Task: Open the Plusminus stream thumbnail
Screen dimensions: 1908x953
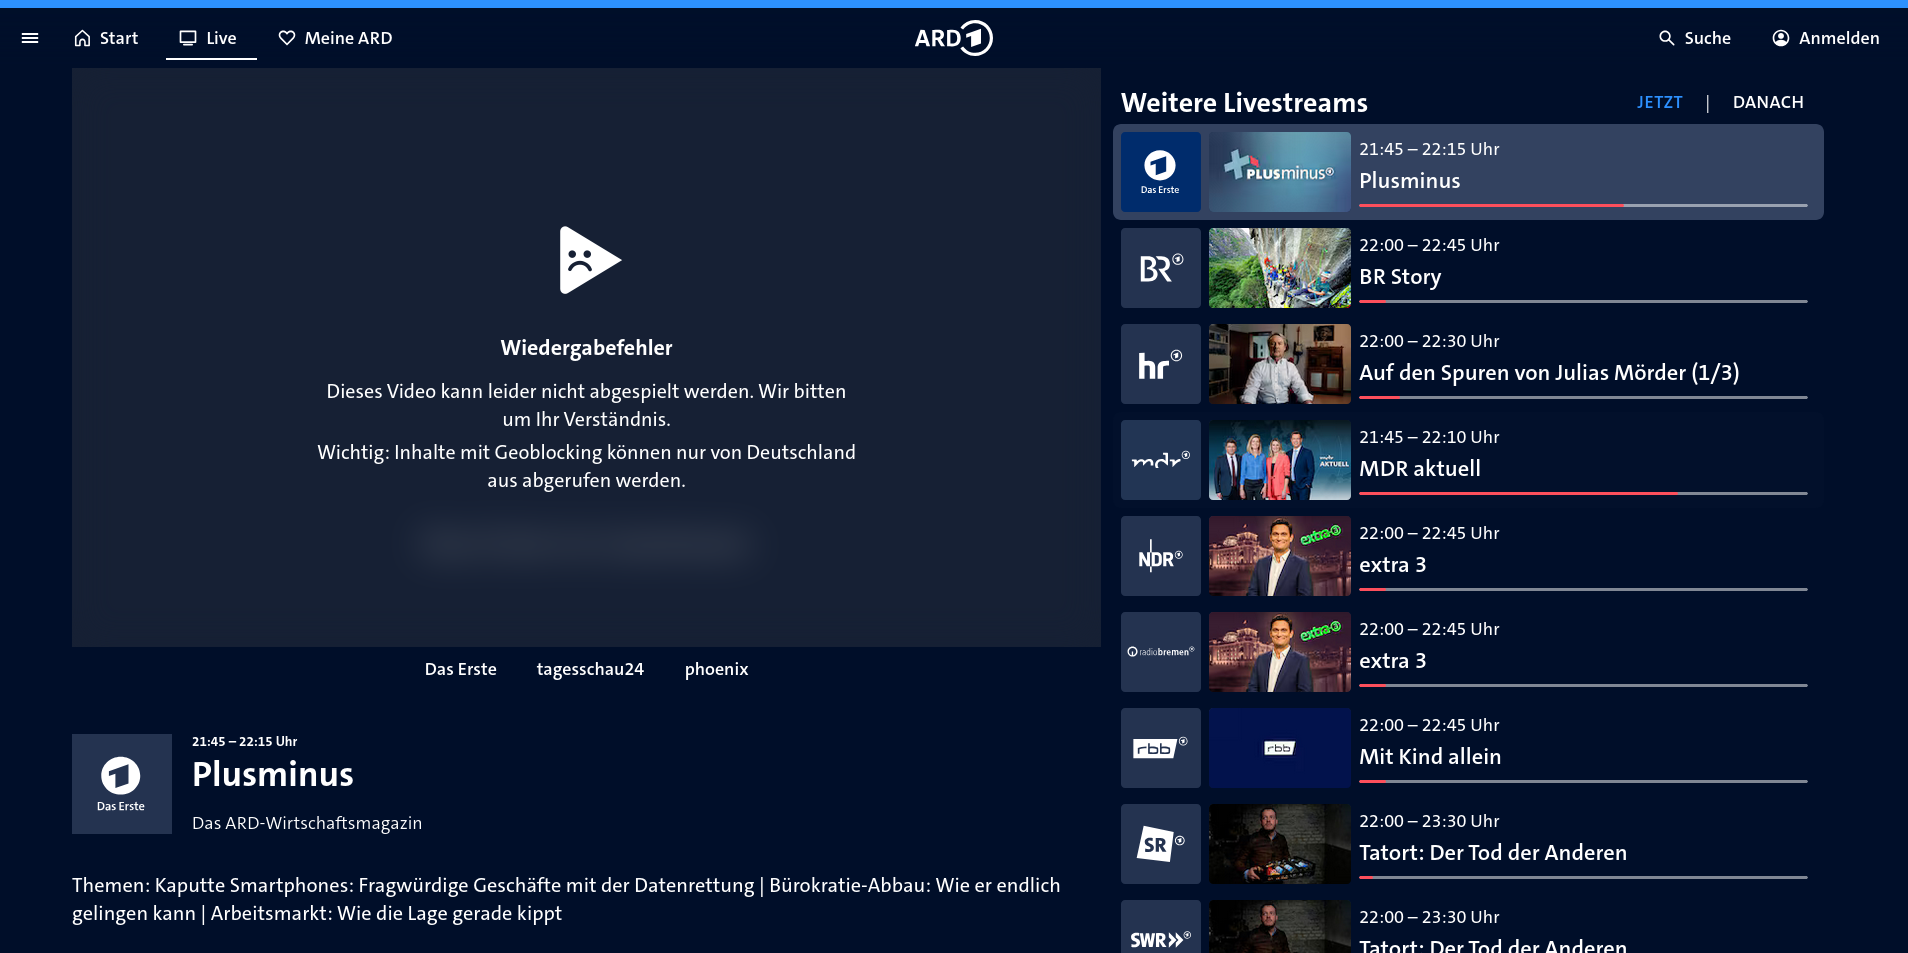Action: coord(1280,172)
